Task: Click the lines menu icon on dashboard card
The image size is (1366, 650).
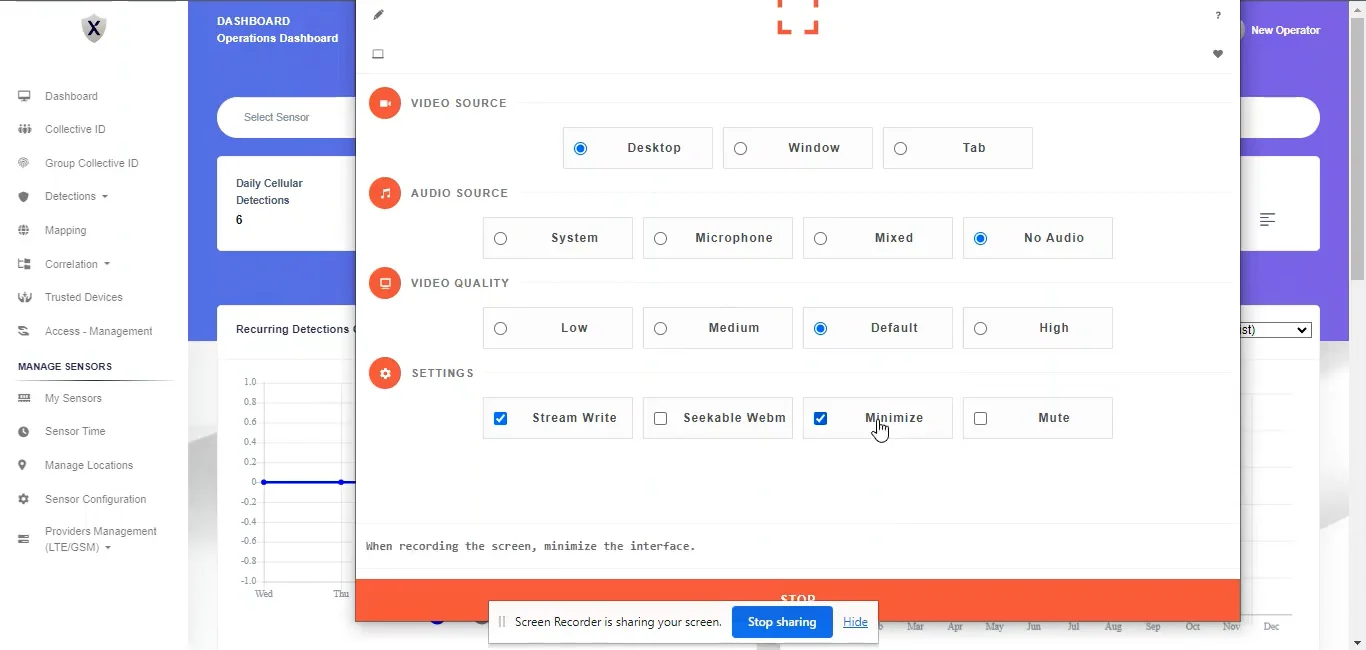Action: pos(1267,219)
